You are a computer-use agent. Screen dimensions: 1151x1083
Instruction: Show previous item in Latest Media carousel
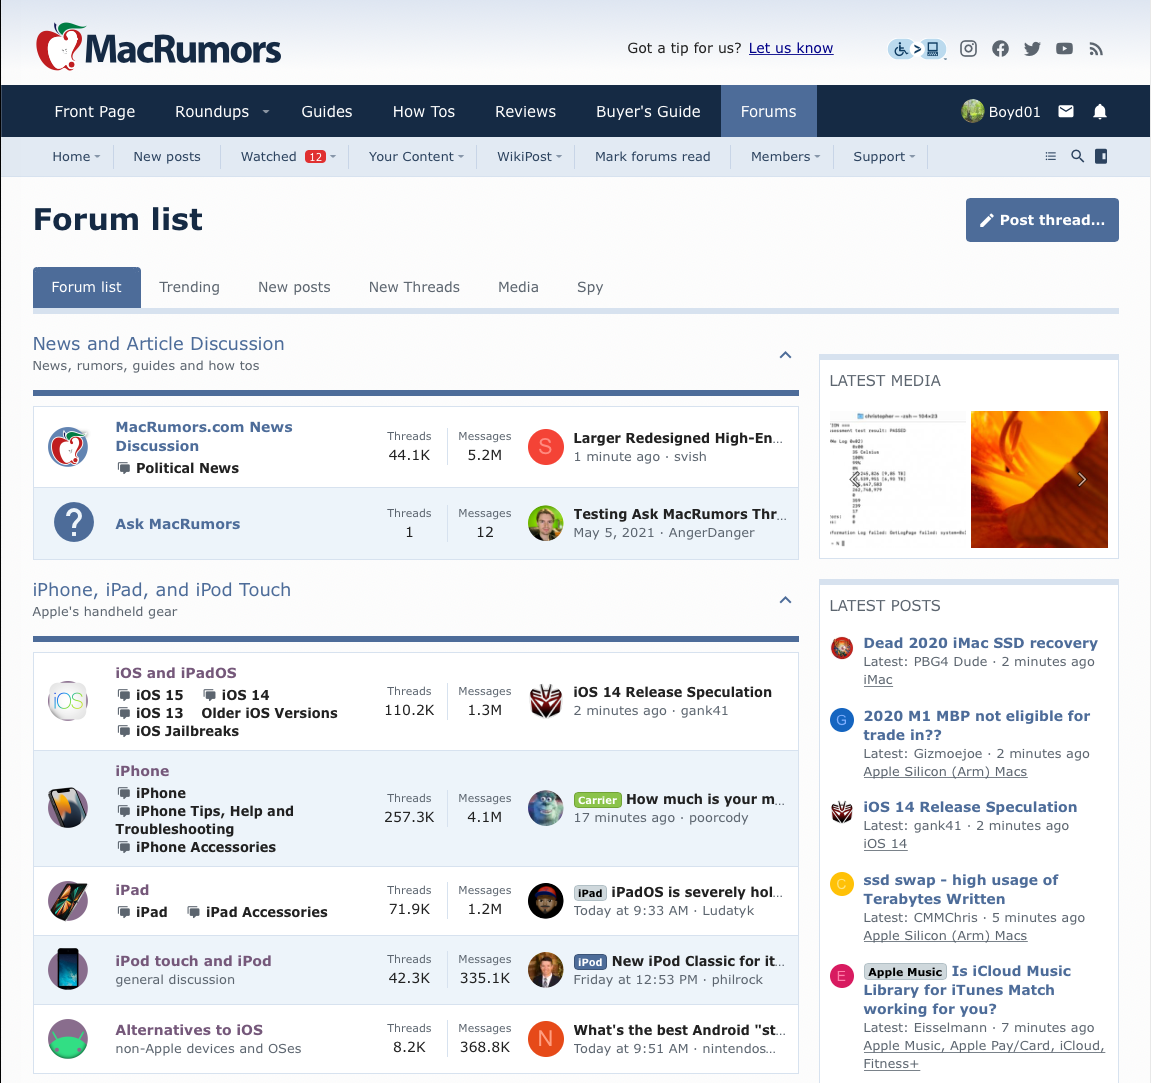click(854, 479)
